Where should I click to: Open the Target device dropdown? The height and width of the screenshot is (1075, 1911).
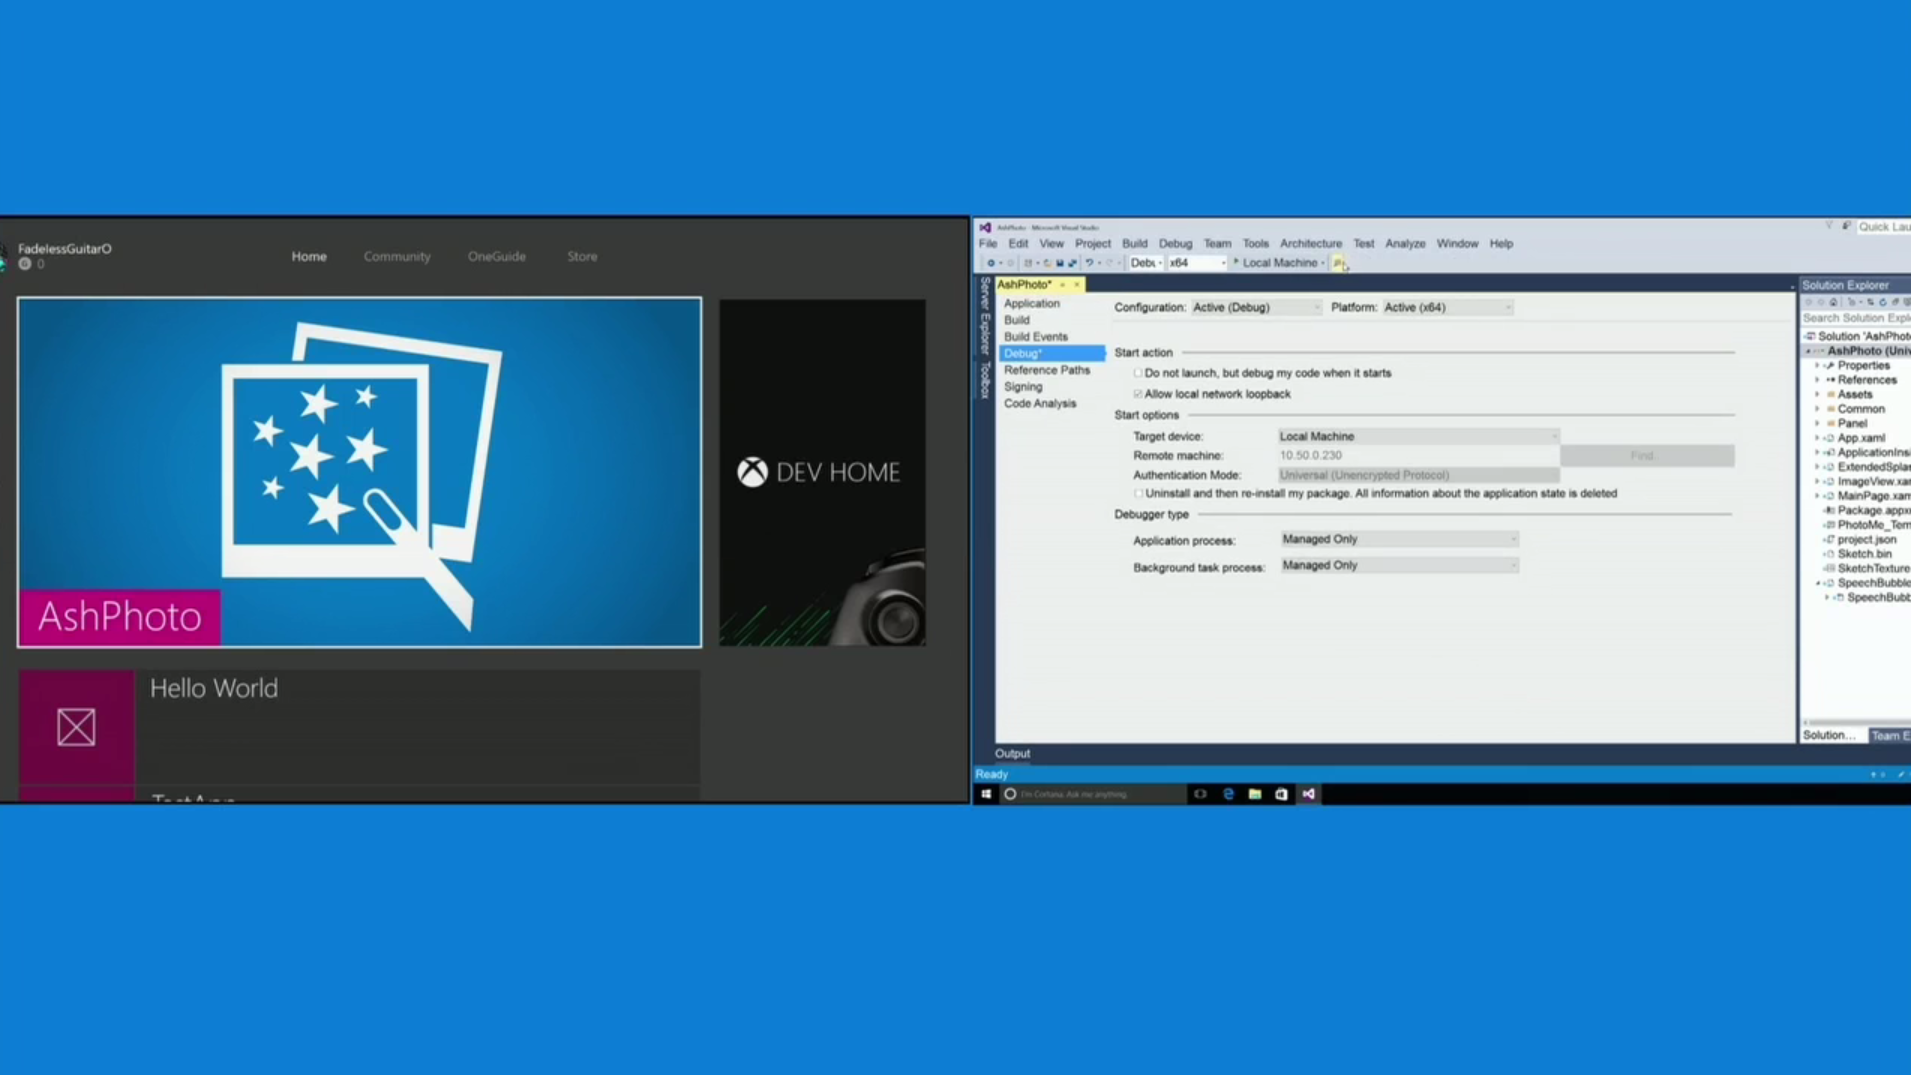[x=1418, y=436]
